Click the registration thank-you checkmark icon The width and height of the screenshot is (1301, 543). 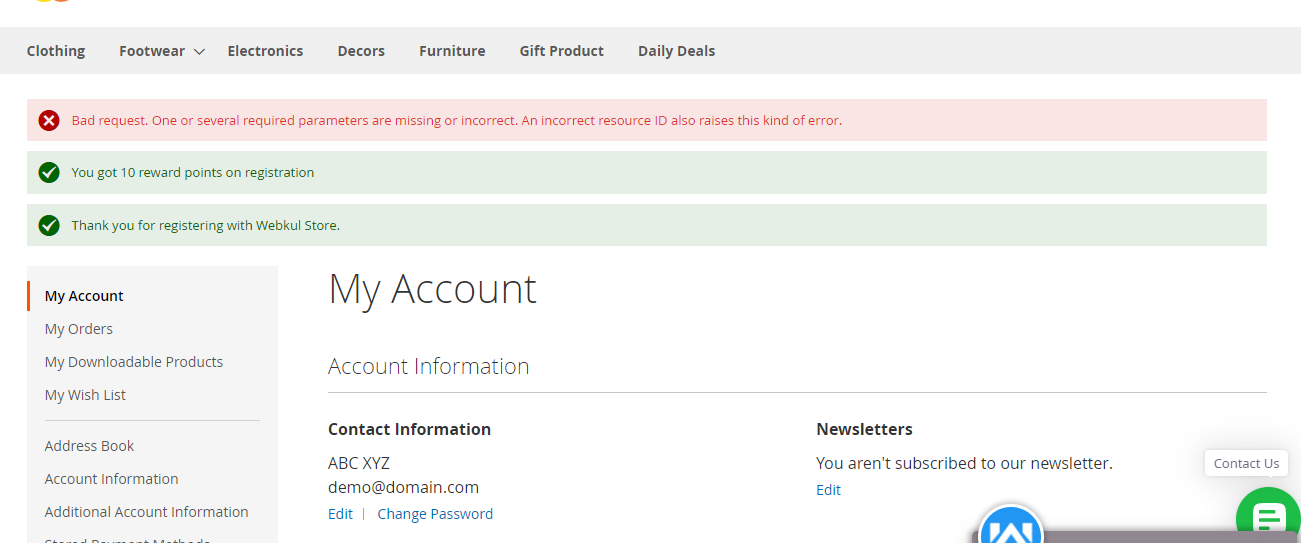coord(49,226)
